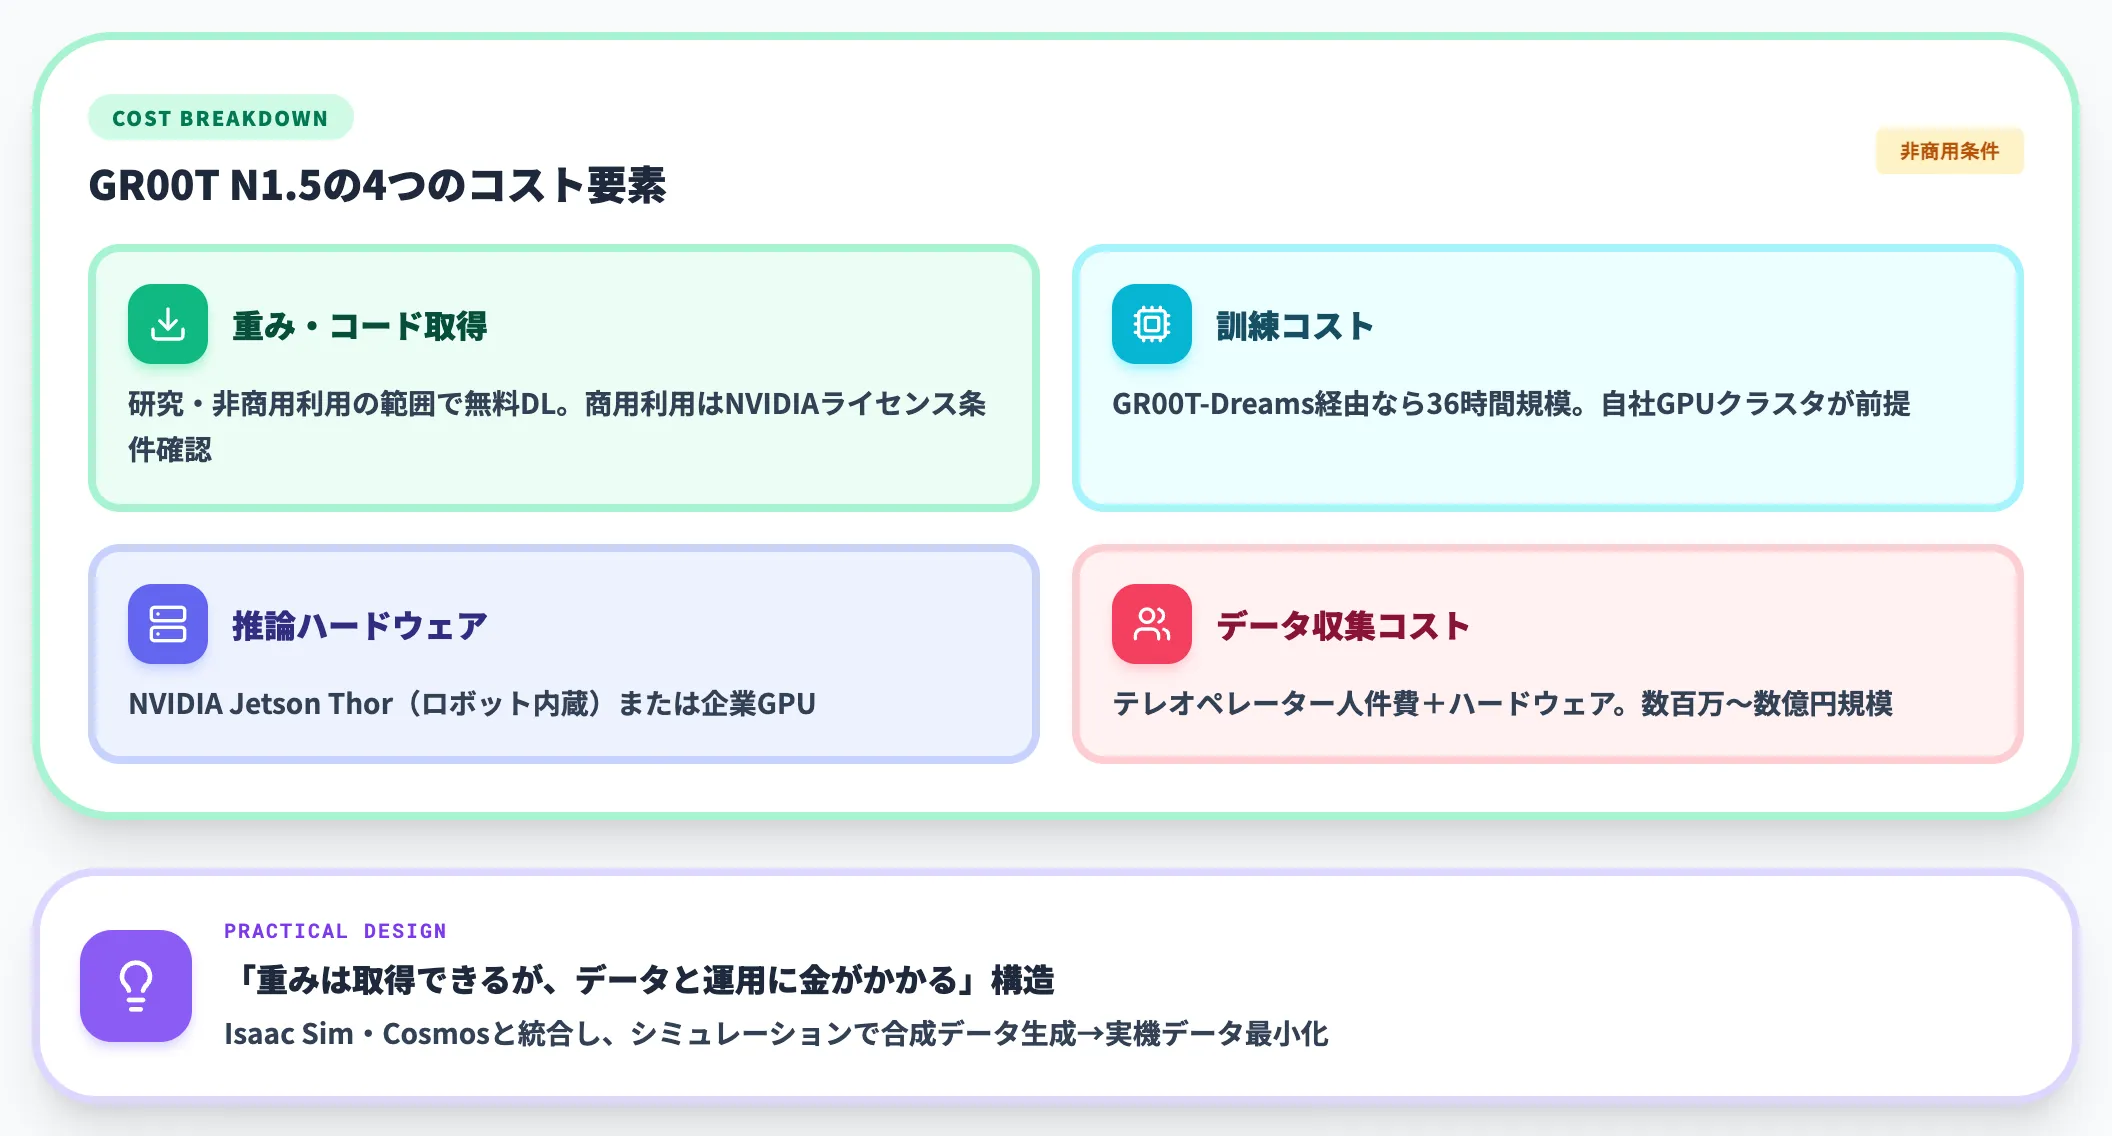
Task: Click the red users icon
Action: (1152, 624)
